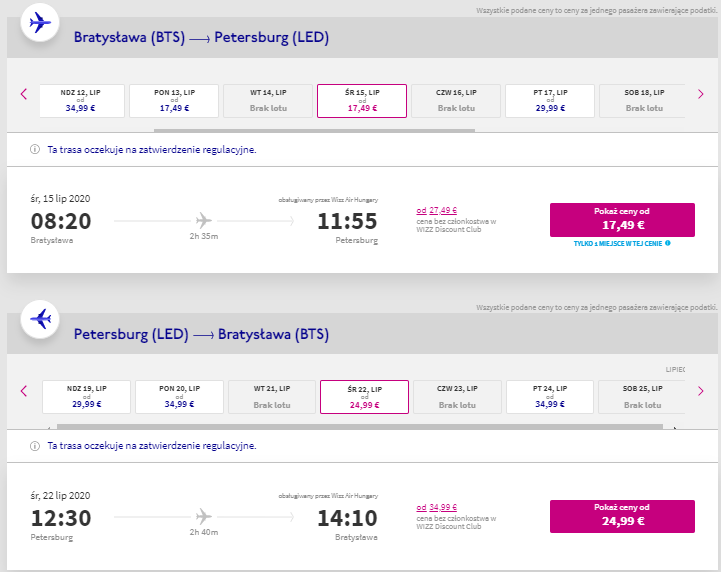Select outbound date NDZ 12, LIP
This screenshot has height=572, width=721.
pyautogui.click(x=81, y=101)
